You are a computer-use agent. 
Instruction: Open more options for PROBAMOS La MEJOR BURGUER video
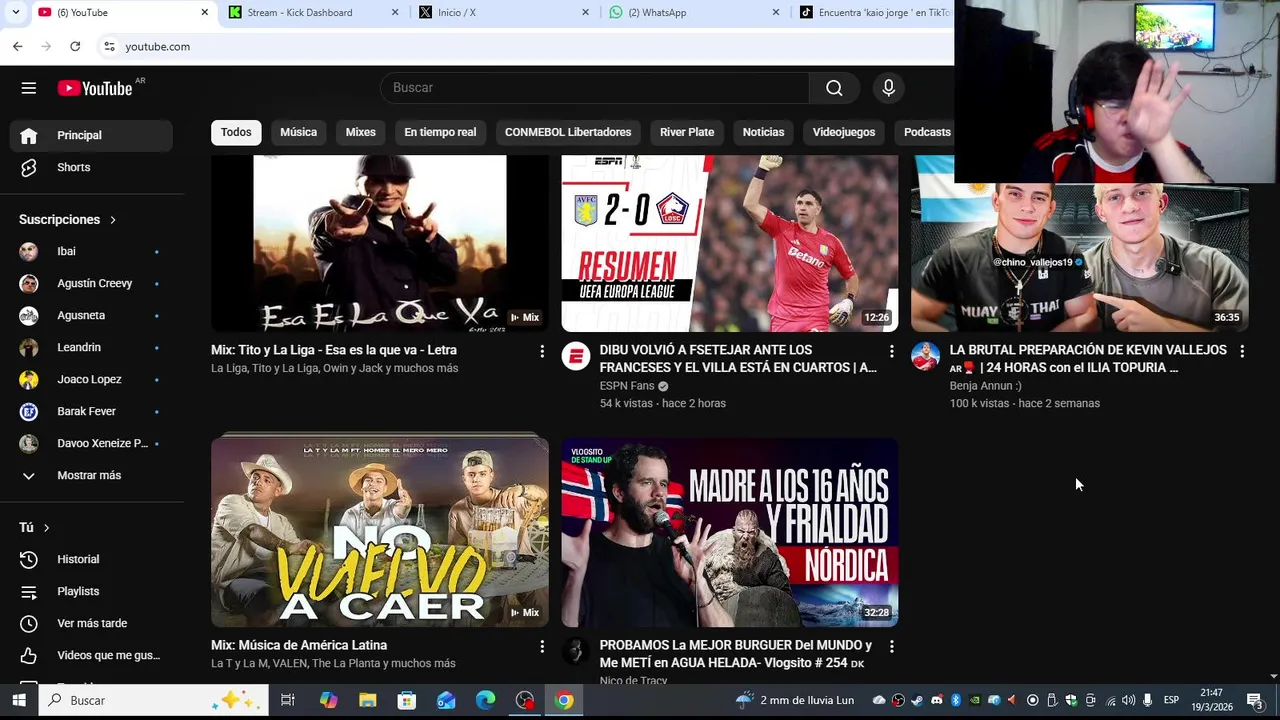[x=892, y=647]
